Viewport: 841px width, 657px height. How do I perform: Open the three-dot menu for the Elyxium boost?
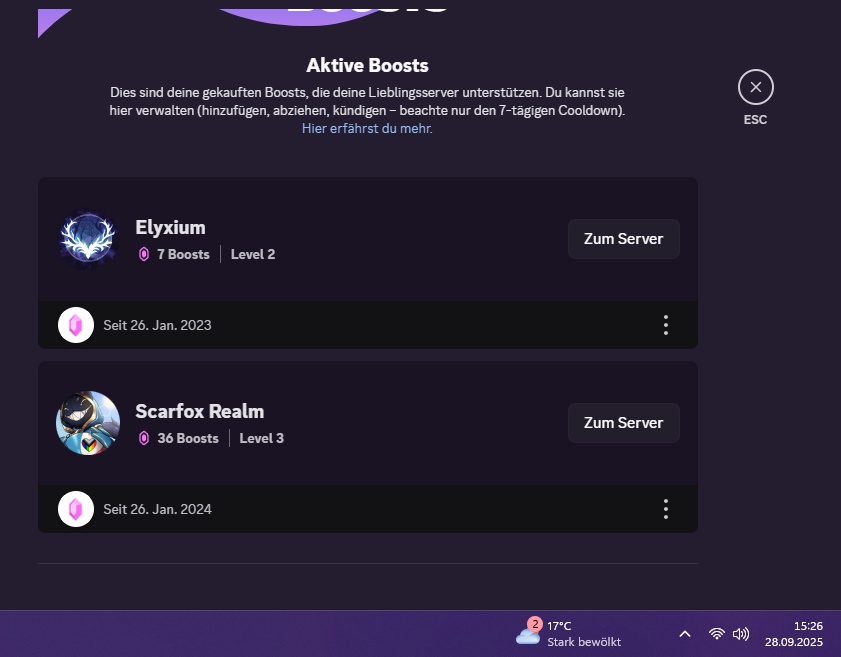coord(666,325)
